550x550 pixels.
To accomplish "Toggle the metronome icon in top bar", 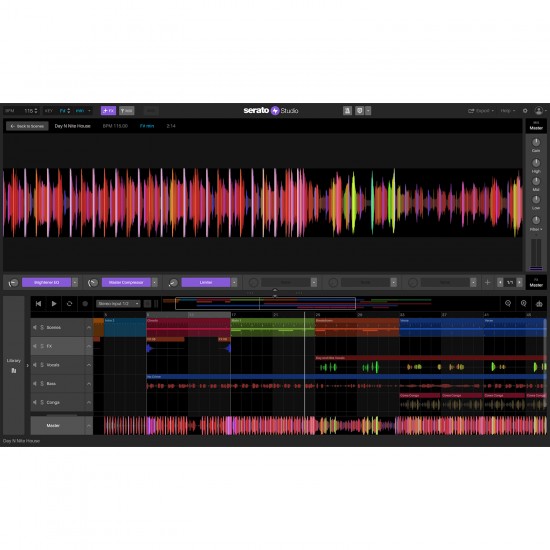I will (x=347, y=111).
